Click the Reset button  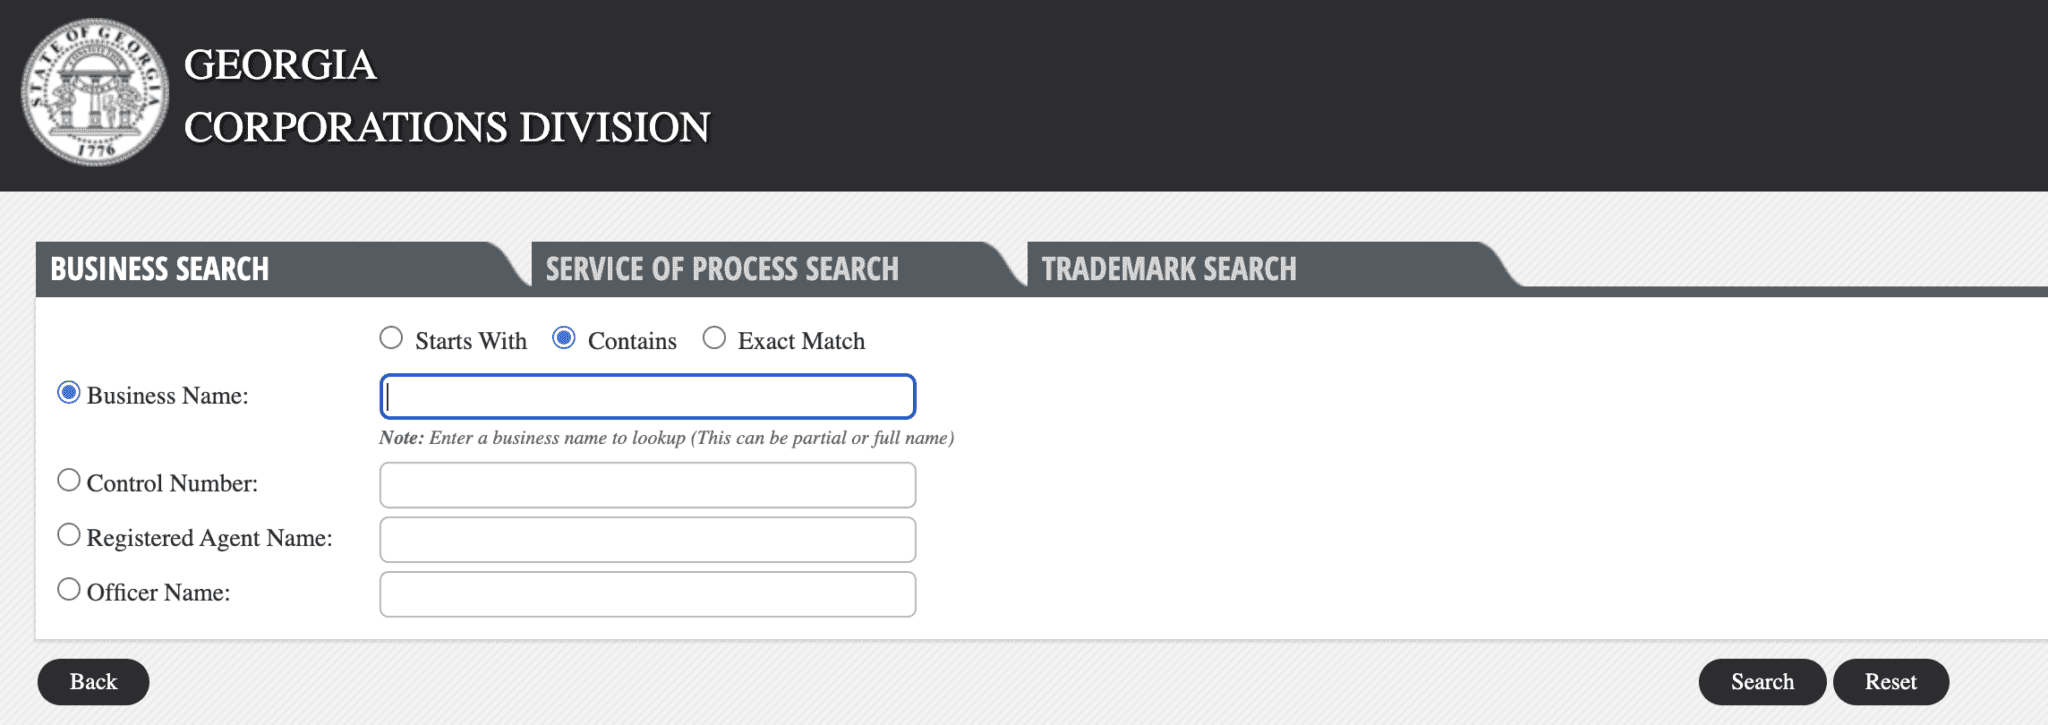pyautogui.click(x=1890, y=682)
